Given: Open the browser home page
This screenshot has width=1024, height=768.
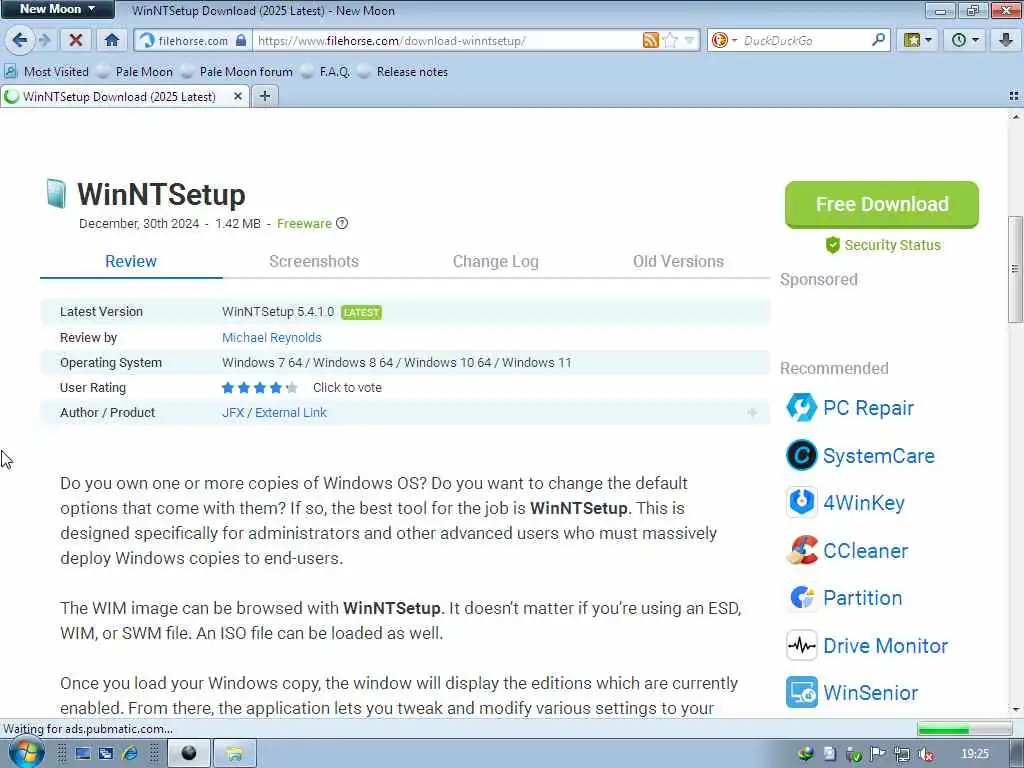Looking at the screenshot, I should (x=112, y=40).
